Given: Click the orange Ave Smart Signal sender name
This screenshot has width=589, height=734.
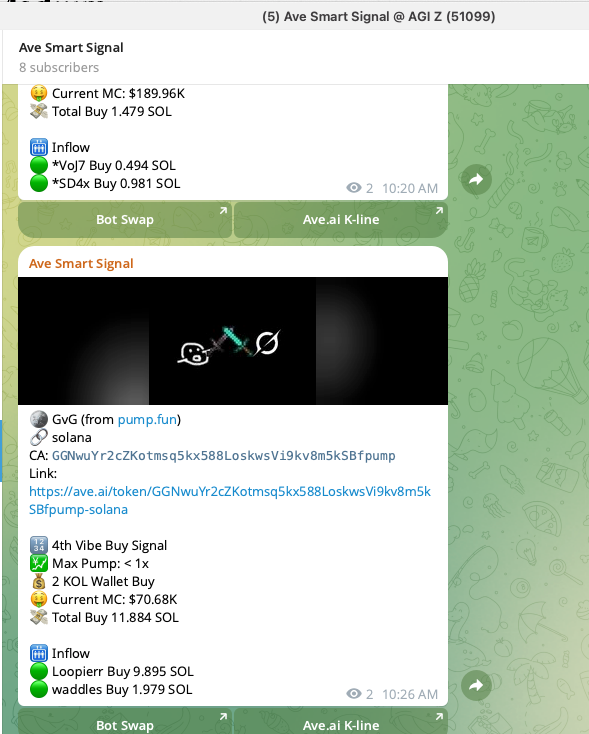Looking at the screenshot, I should tap(81, 264).
